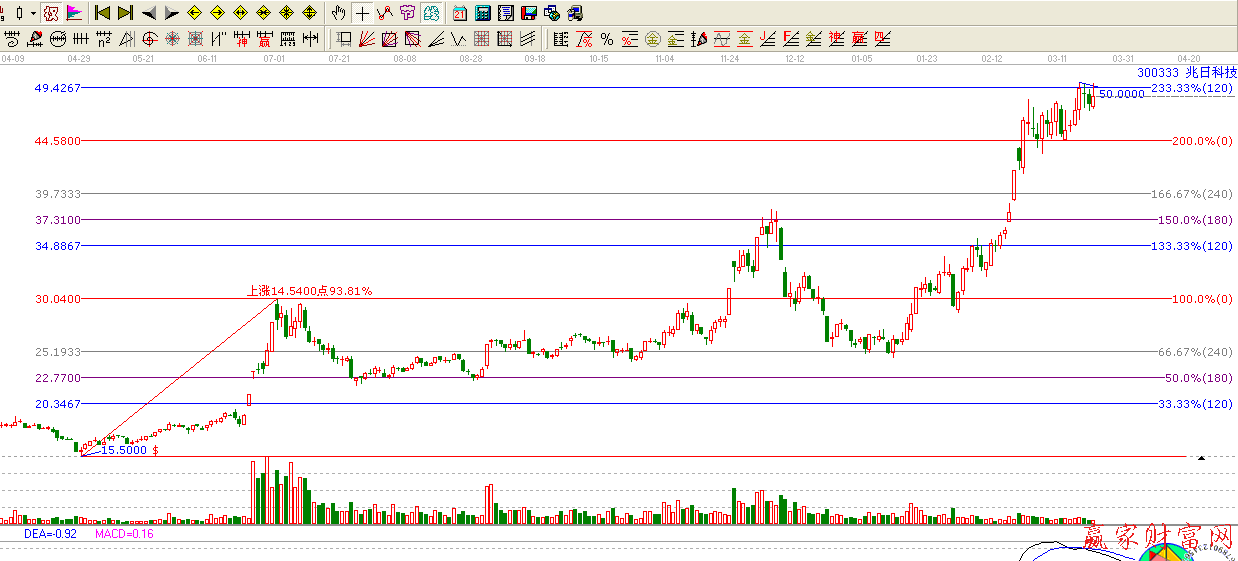1238x561 pixels.
Task: Toggle the highlighted green 线 button
Action: [431, 13]
